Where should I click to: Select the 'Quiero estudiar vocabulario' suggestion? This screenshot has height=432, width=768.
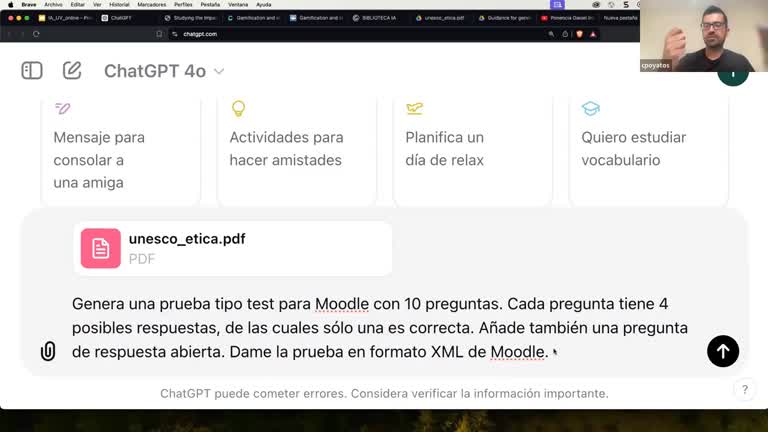(648, 152)
